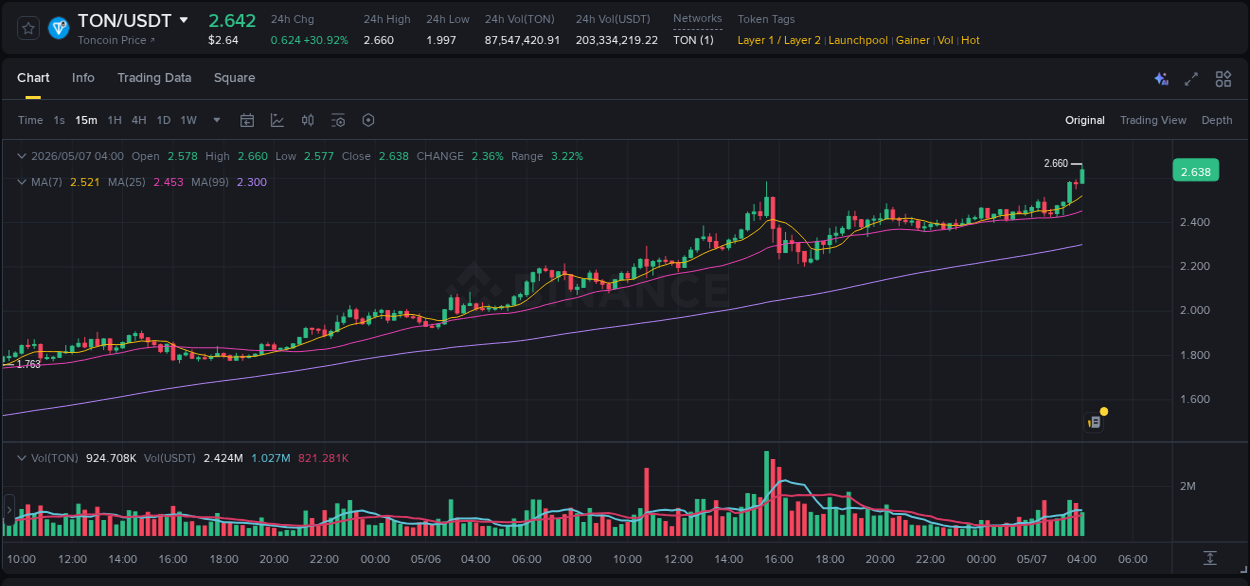The height and width of the screenshot is (586, 1250).
Task: Open the technical indicators line chart icon
Action: (277, 120)
